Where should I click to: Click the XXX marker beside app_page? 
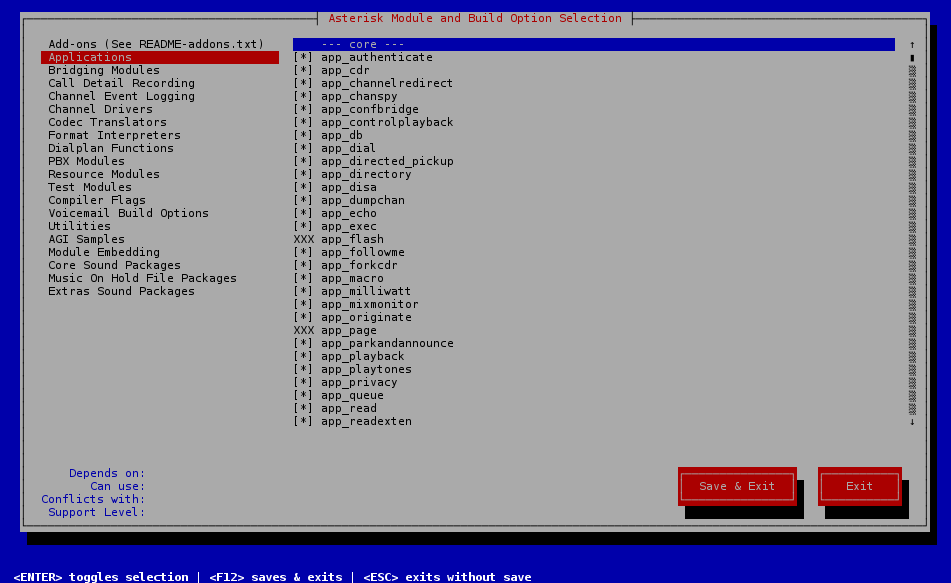click(303, 330)
